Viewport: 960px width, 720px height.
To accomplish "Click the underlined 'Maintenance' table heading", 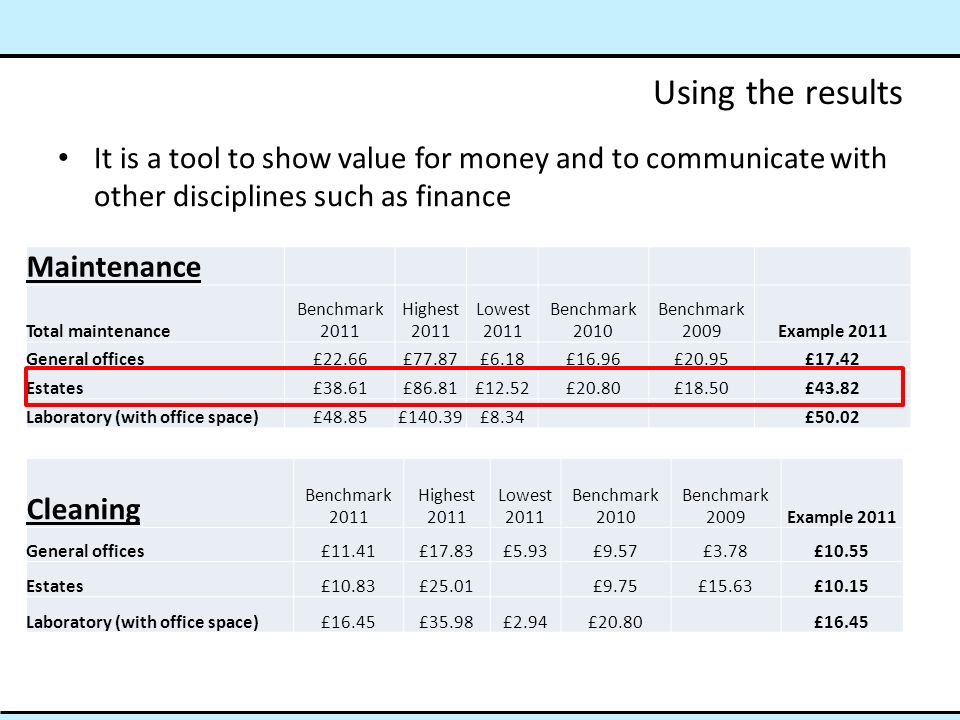I will pyautogui.click(x=114, y=267).
